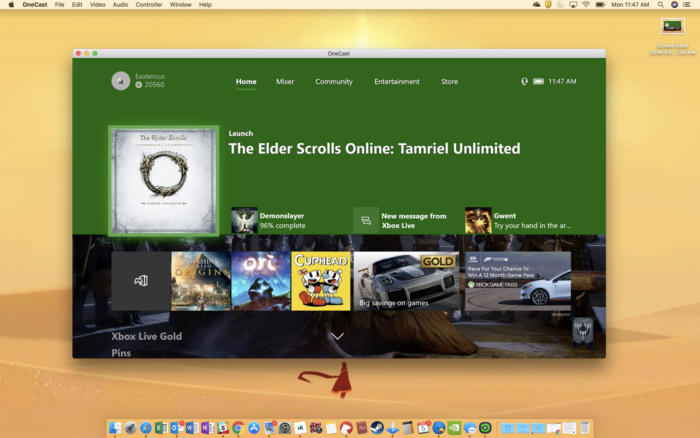Click the club banner emblem icon
Image resolution: width=700 pixels, height=438 pixels.
(583, 332)
